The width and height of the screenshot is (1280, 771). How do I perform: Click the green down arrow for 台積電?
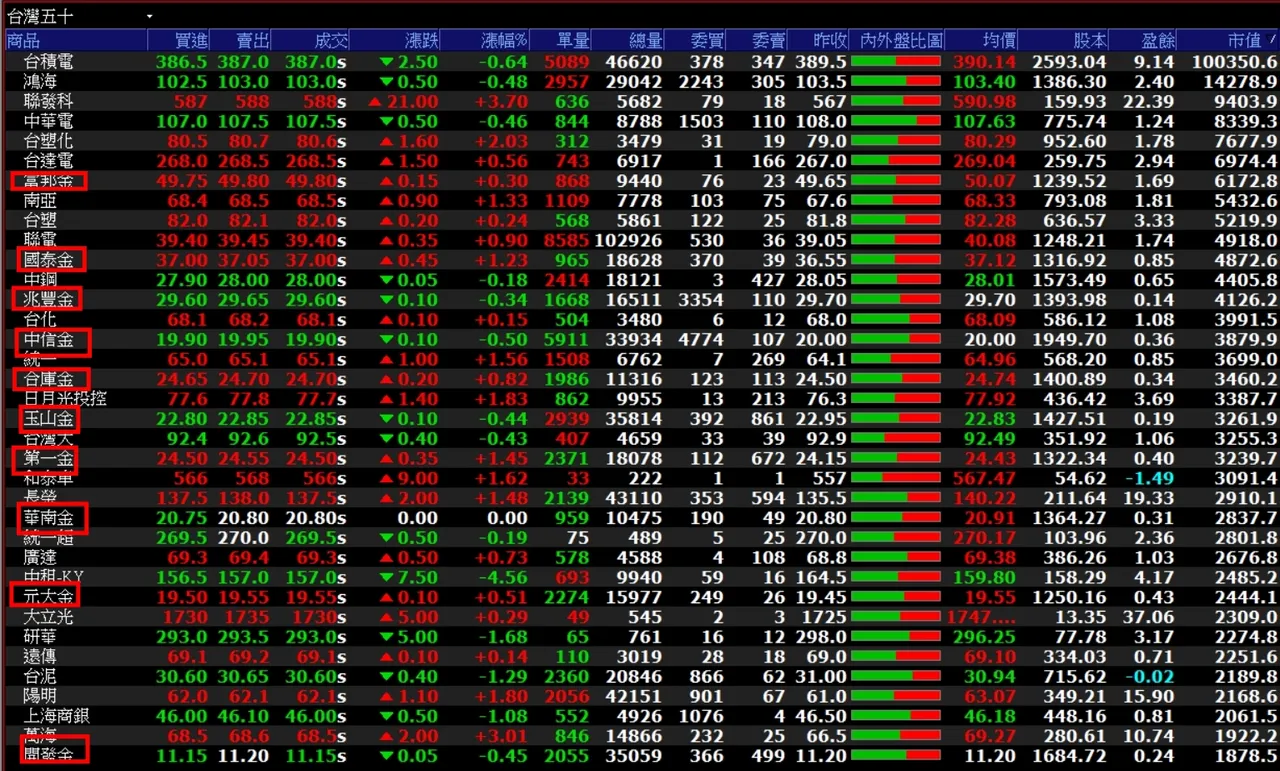coord(387,62)
